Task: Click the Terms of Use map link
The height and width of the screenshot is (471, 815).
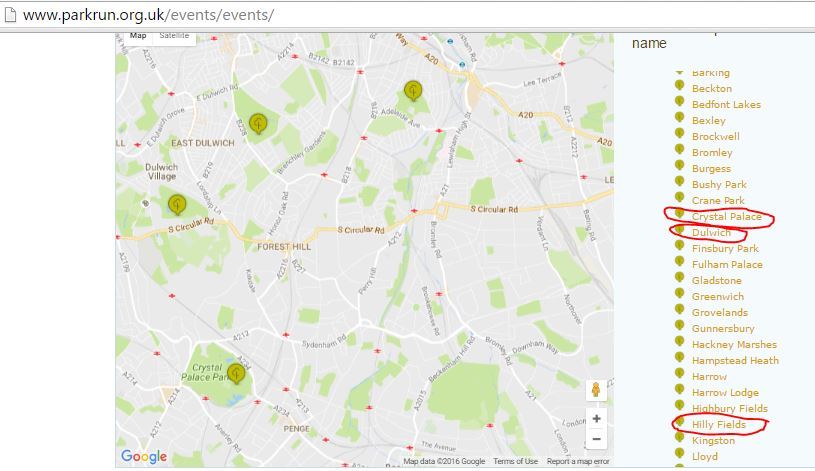Action: (515, 461)
